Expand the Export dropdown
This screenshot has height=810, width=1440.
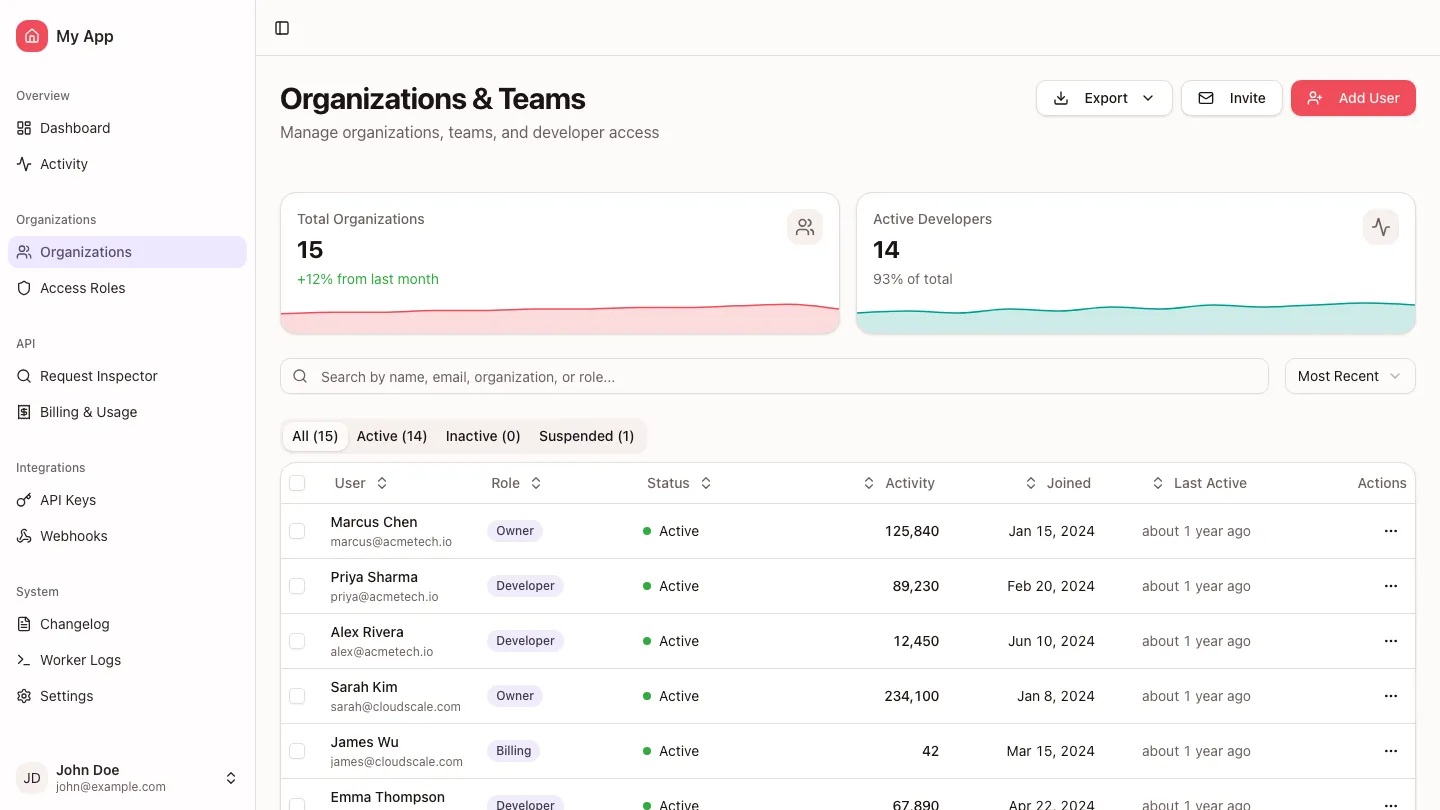[x=1104, y=98]
